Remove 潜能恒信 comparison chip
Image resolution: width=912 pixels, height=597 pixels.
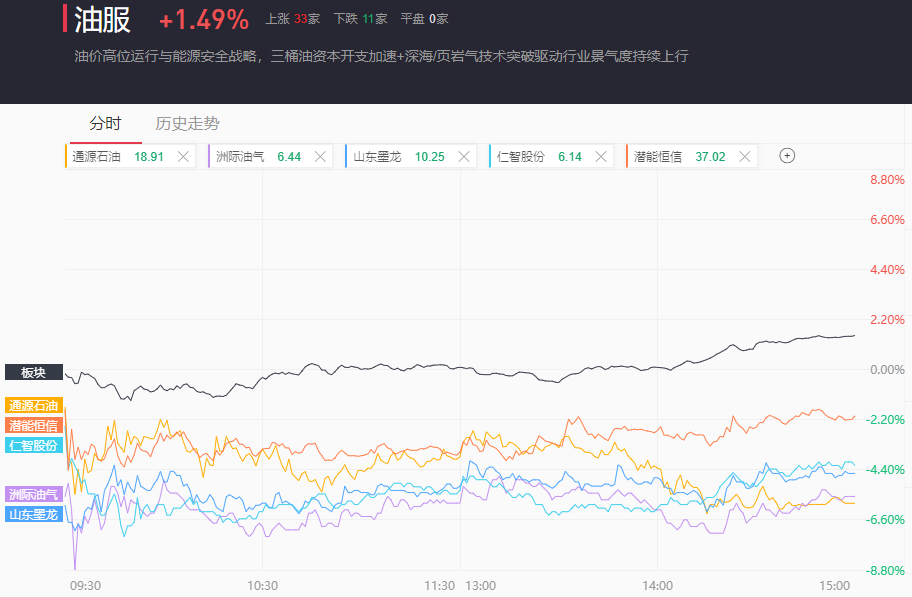point(744,157)
